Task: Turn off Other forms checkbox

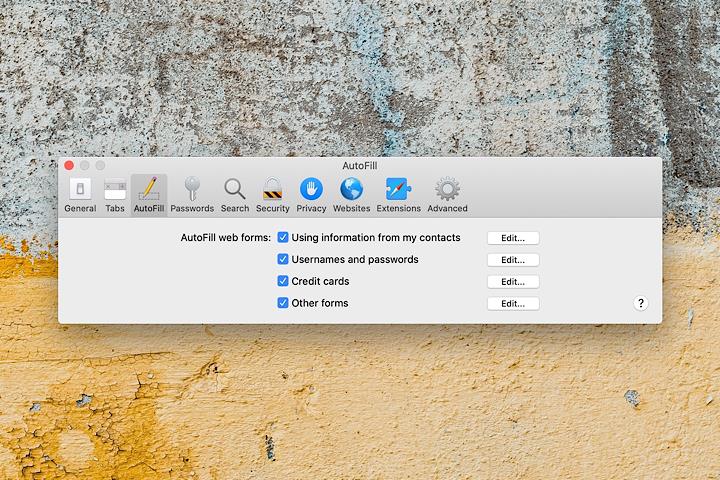Action: click(283, 303)
